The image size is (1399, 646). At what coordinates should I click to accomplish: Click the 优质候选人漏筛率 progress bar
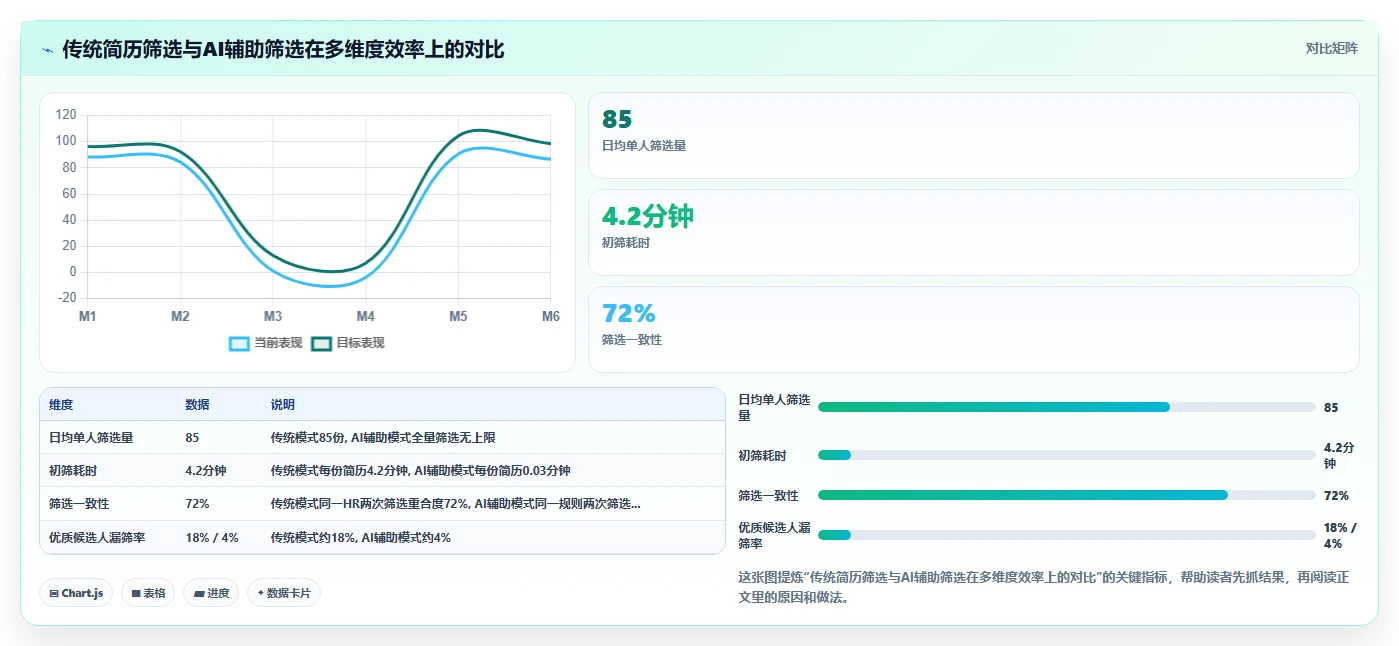coord(1066,535)
